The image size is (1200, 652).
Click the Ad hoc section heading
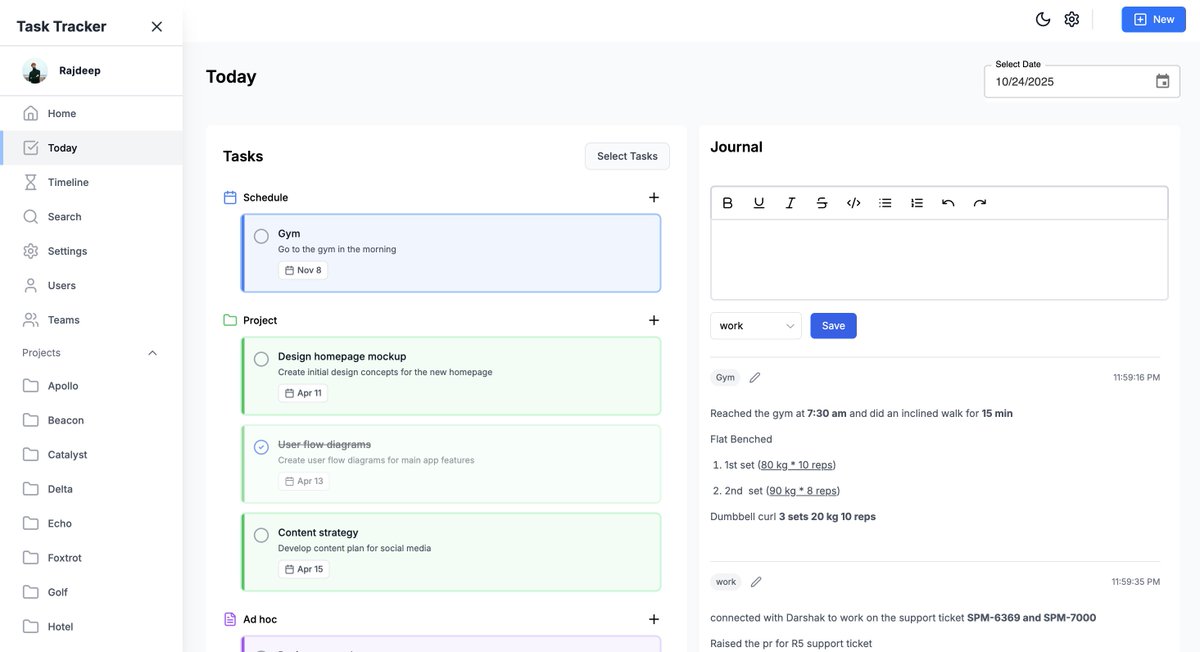pos(260,620)
